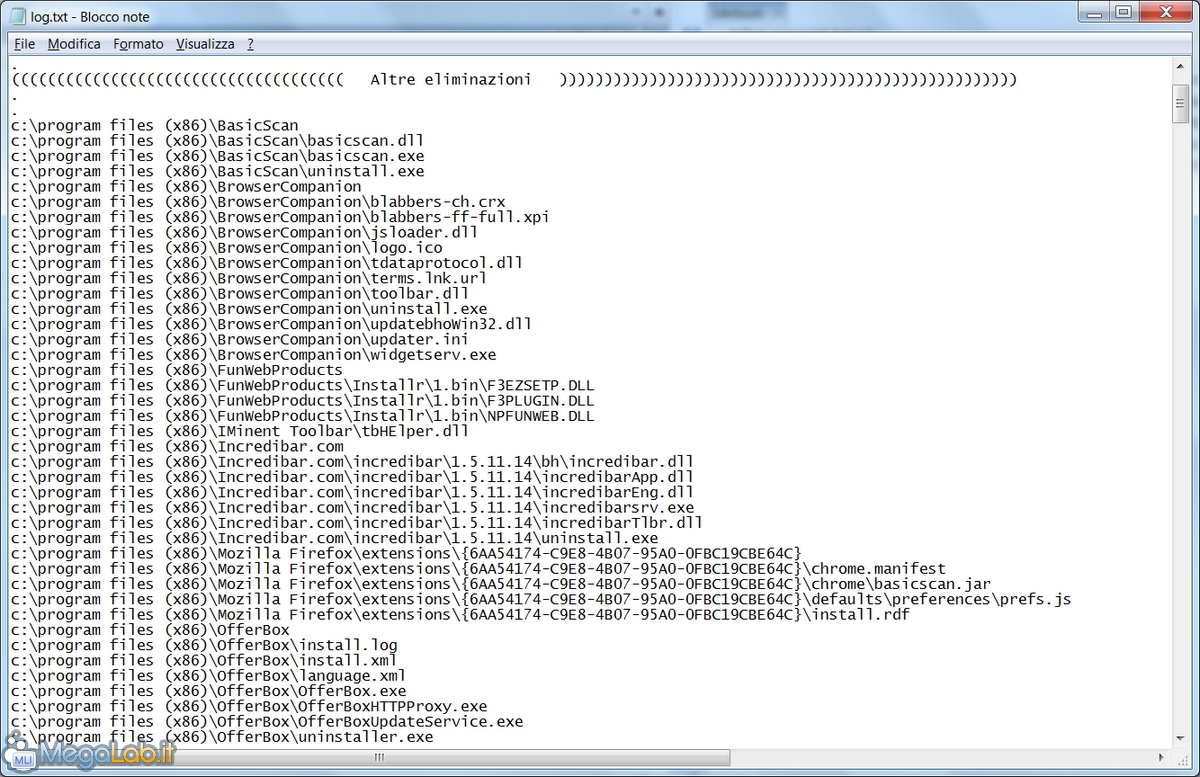1200x777 pixels.
Task: Place cursor on 'chrome\basicscan.jar' line
Action: (501, 584)
